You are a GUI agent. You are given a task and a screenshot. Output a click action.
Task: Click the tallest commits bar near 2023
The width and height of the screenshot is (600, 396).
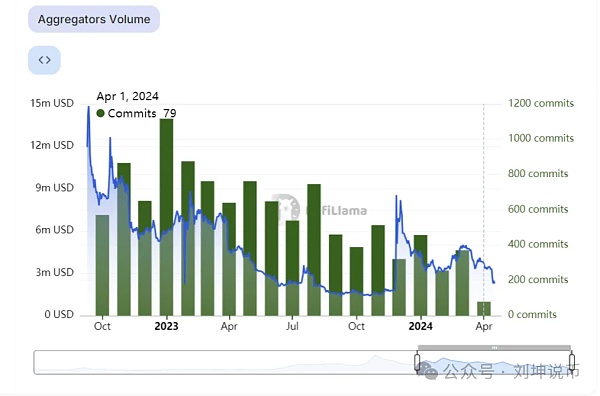click(x=166, y=217)
